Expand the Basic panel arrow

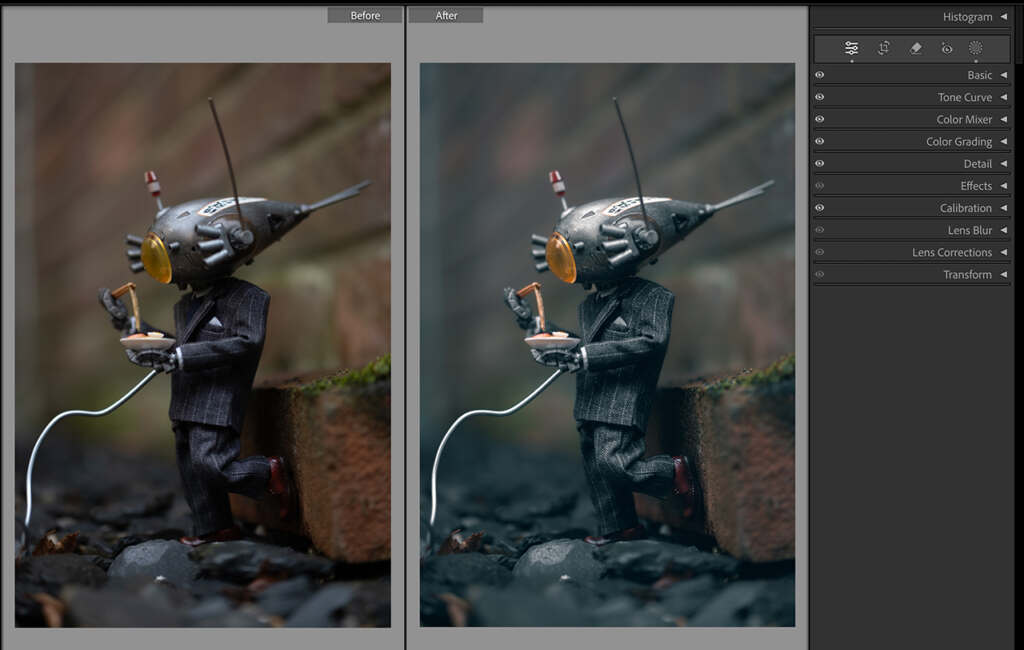click(1004, 75)
